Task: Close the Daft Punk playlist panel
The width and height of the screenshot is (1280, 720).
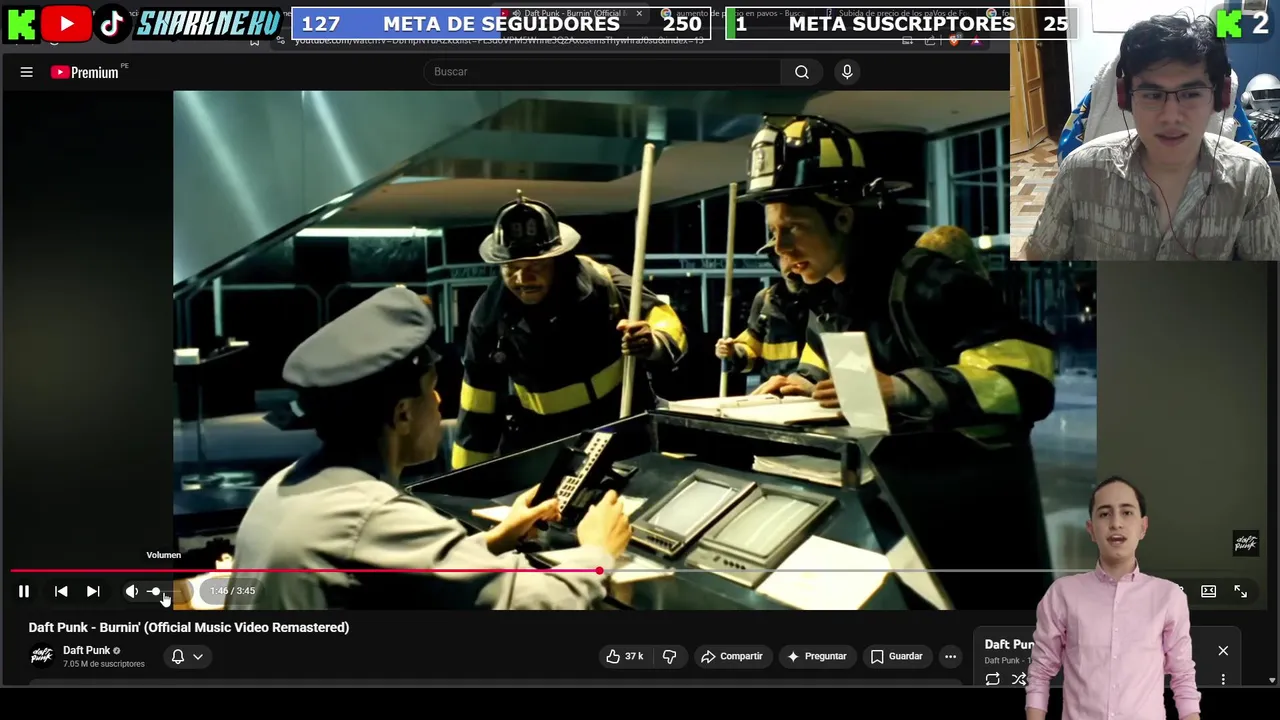Action: 1223,651
